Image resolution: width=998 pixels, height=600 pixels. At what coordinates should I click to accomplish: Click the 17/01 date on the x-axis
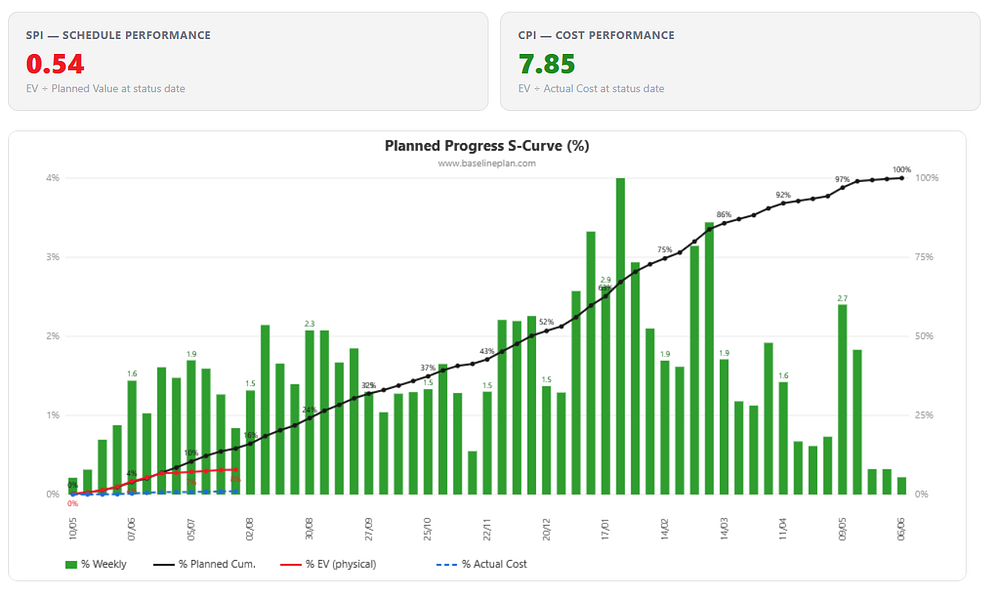pos(605,529)
